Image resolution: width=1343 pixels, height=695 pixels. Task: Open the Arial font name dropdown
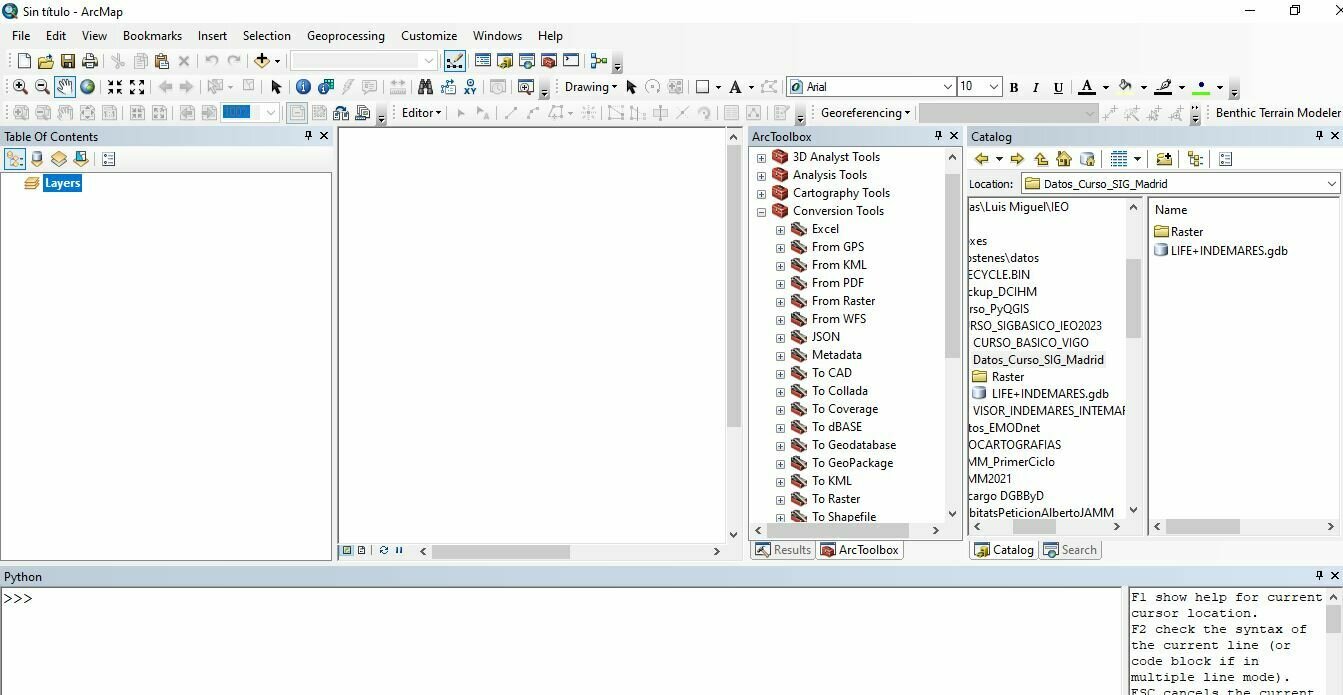[948, 87]
